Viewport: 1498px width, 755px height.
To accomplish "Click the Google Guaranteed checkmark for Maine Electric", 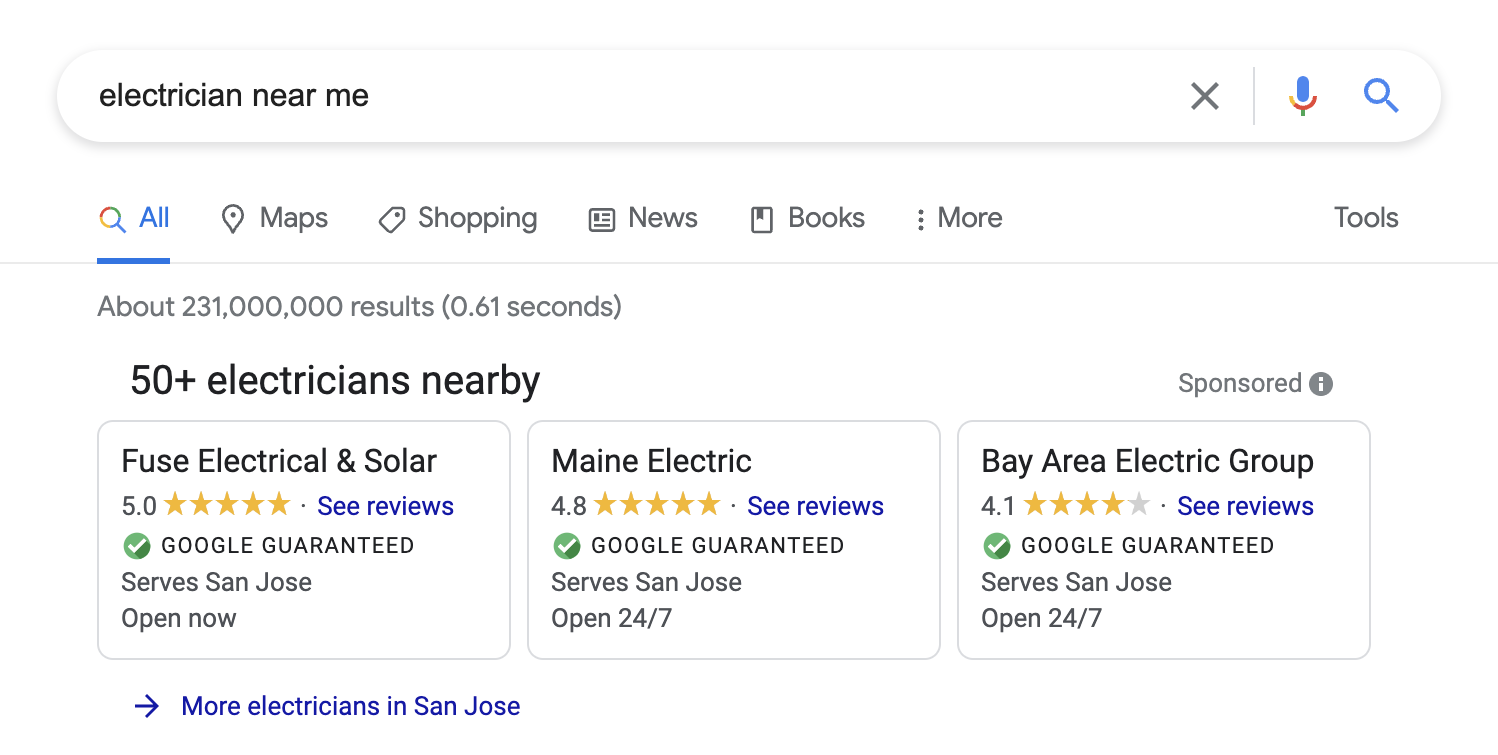I will (x=567, y=545).
